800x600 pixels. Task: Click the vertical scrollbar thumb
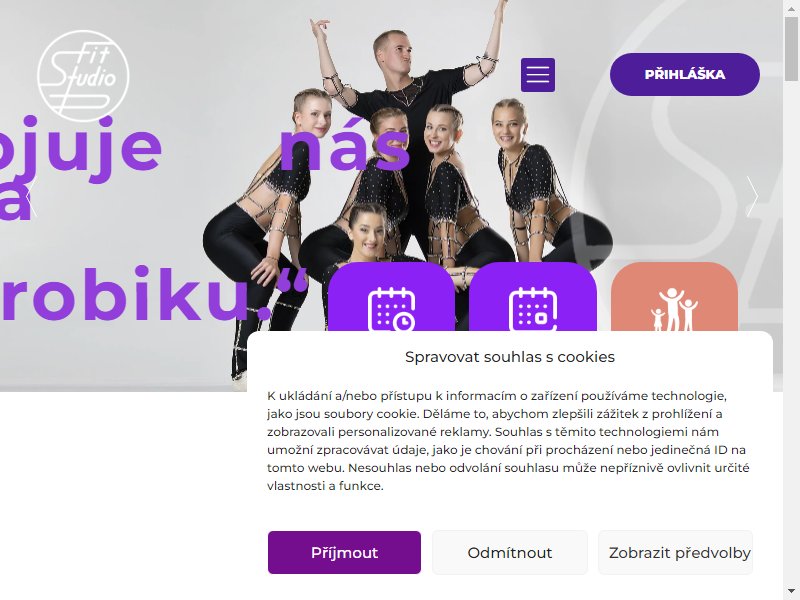tap(791, 49)
